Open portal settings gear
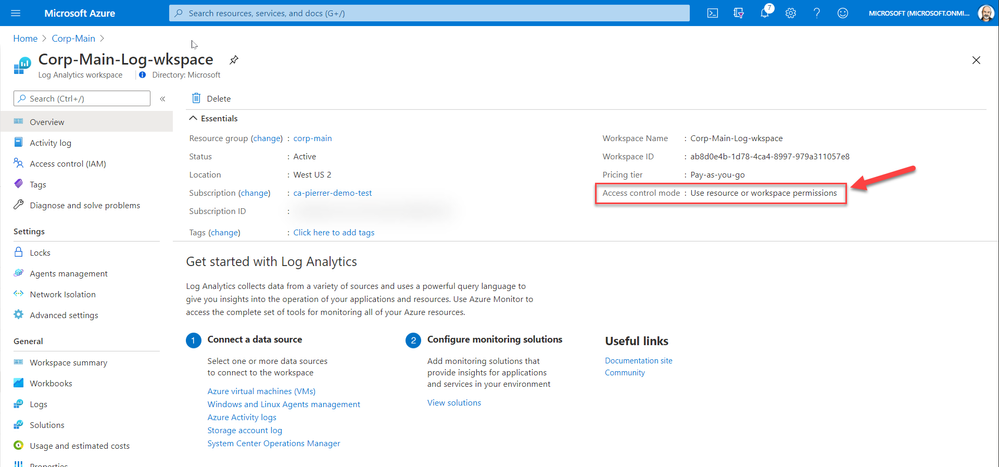Image resolution: width=999 pixels, height=467 pixels. tap(791, 13)
